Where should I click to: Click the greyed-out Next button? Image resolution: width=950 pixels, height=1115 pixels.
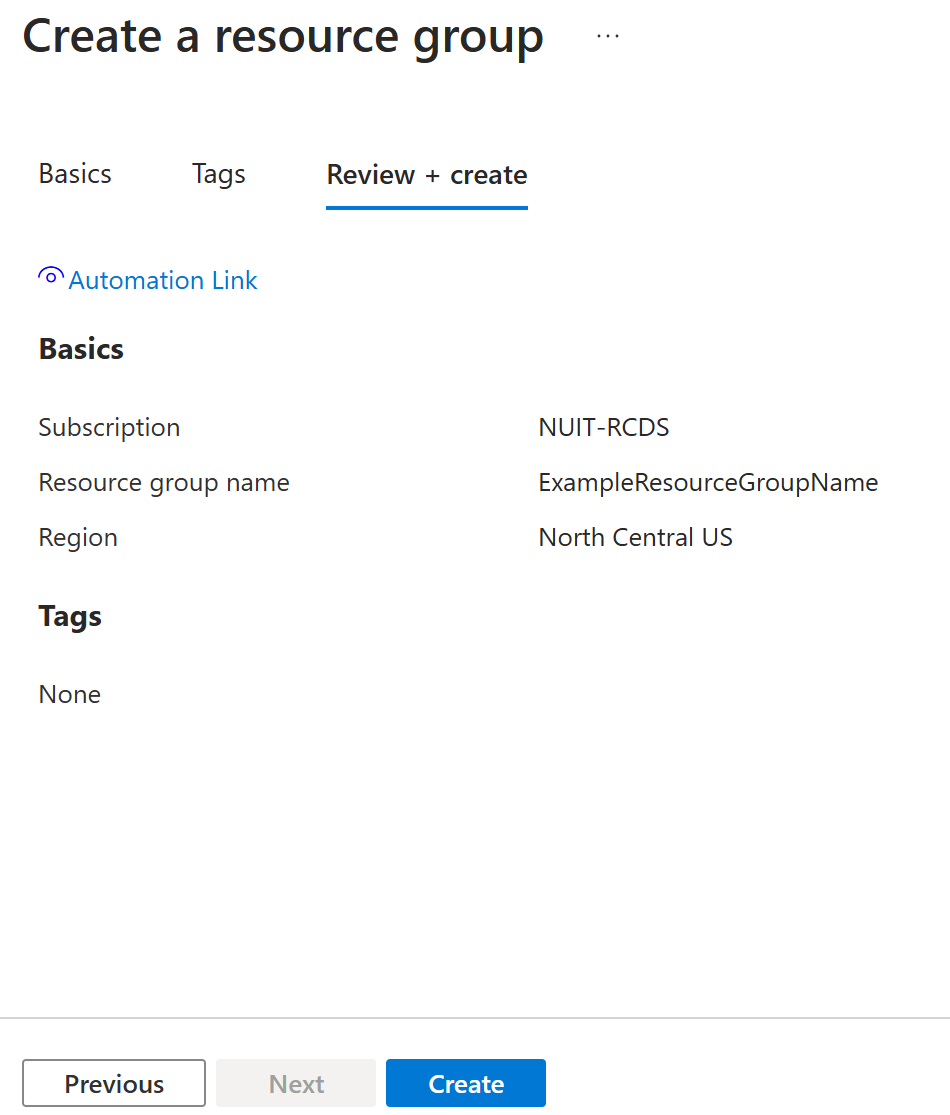coord(296,1084)
